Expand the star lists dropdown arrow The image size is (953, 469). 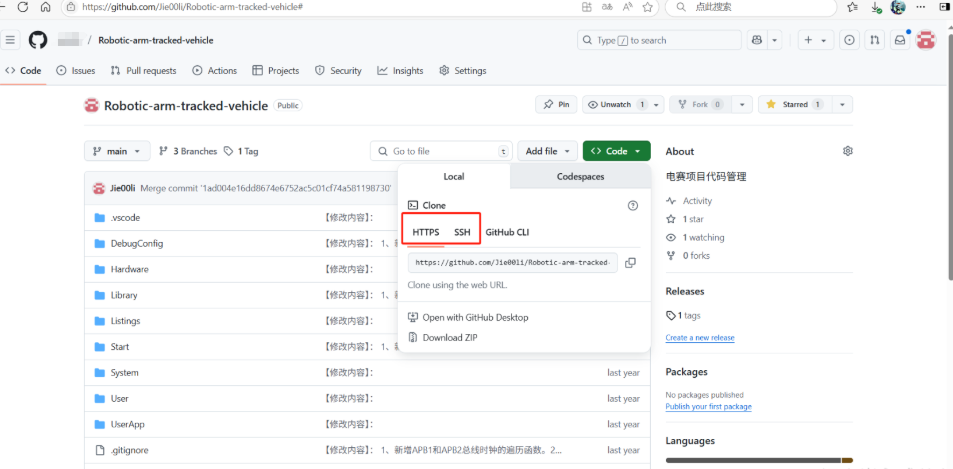(842, 104)
